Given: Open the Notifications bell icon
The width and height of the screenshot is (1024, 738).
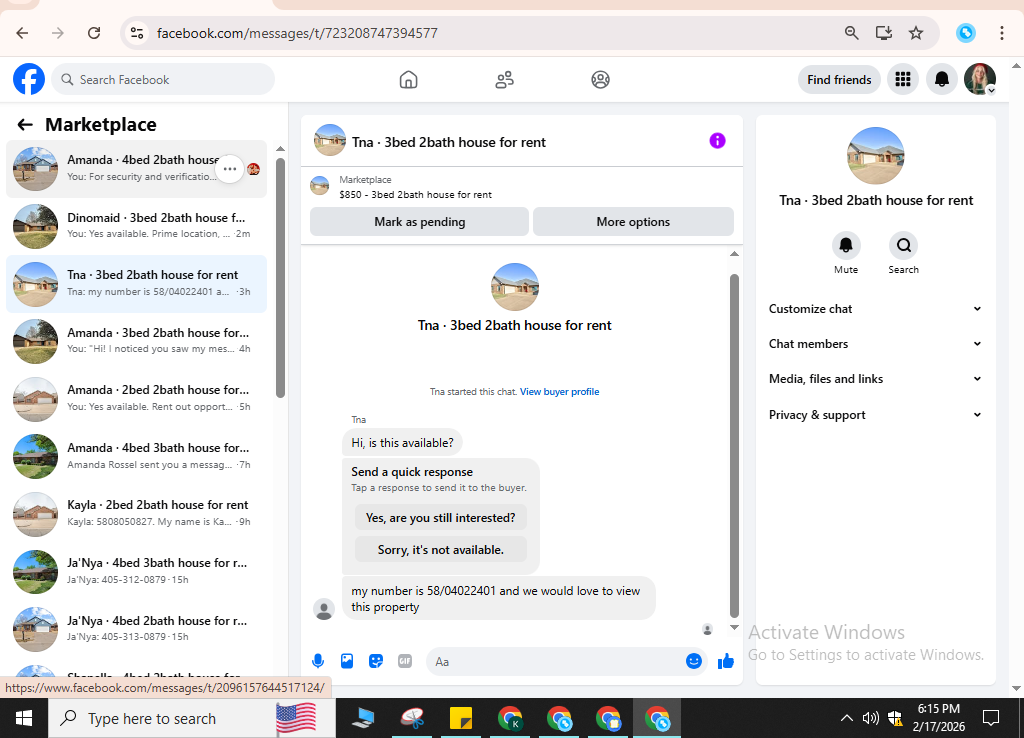Looking at the screenshot, I should pos(941,79).
